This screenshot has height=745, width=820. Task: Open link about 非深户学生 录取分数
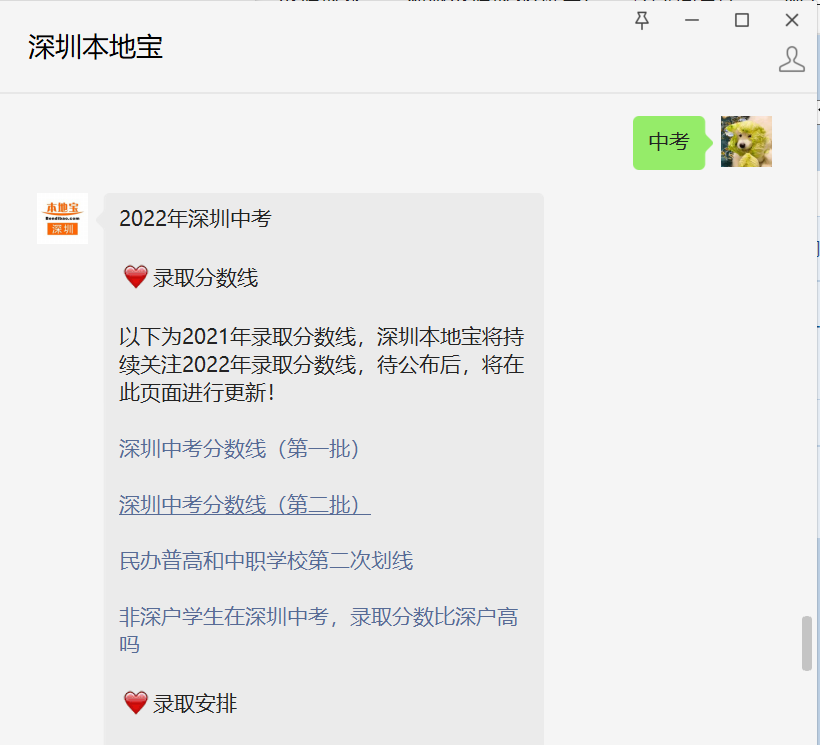tap(318, 631)
